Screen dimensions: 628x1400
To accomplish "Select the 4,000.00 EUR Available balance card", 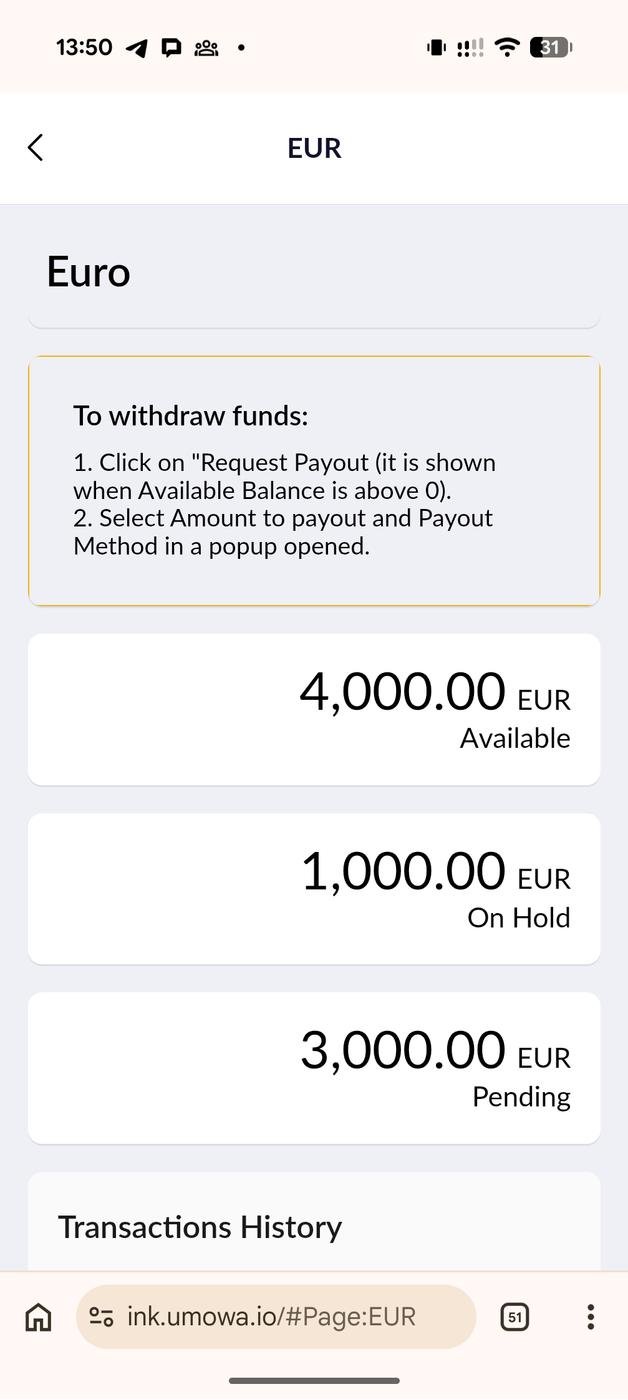I will [314, 709].
